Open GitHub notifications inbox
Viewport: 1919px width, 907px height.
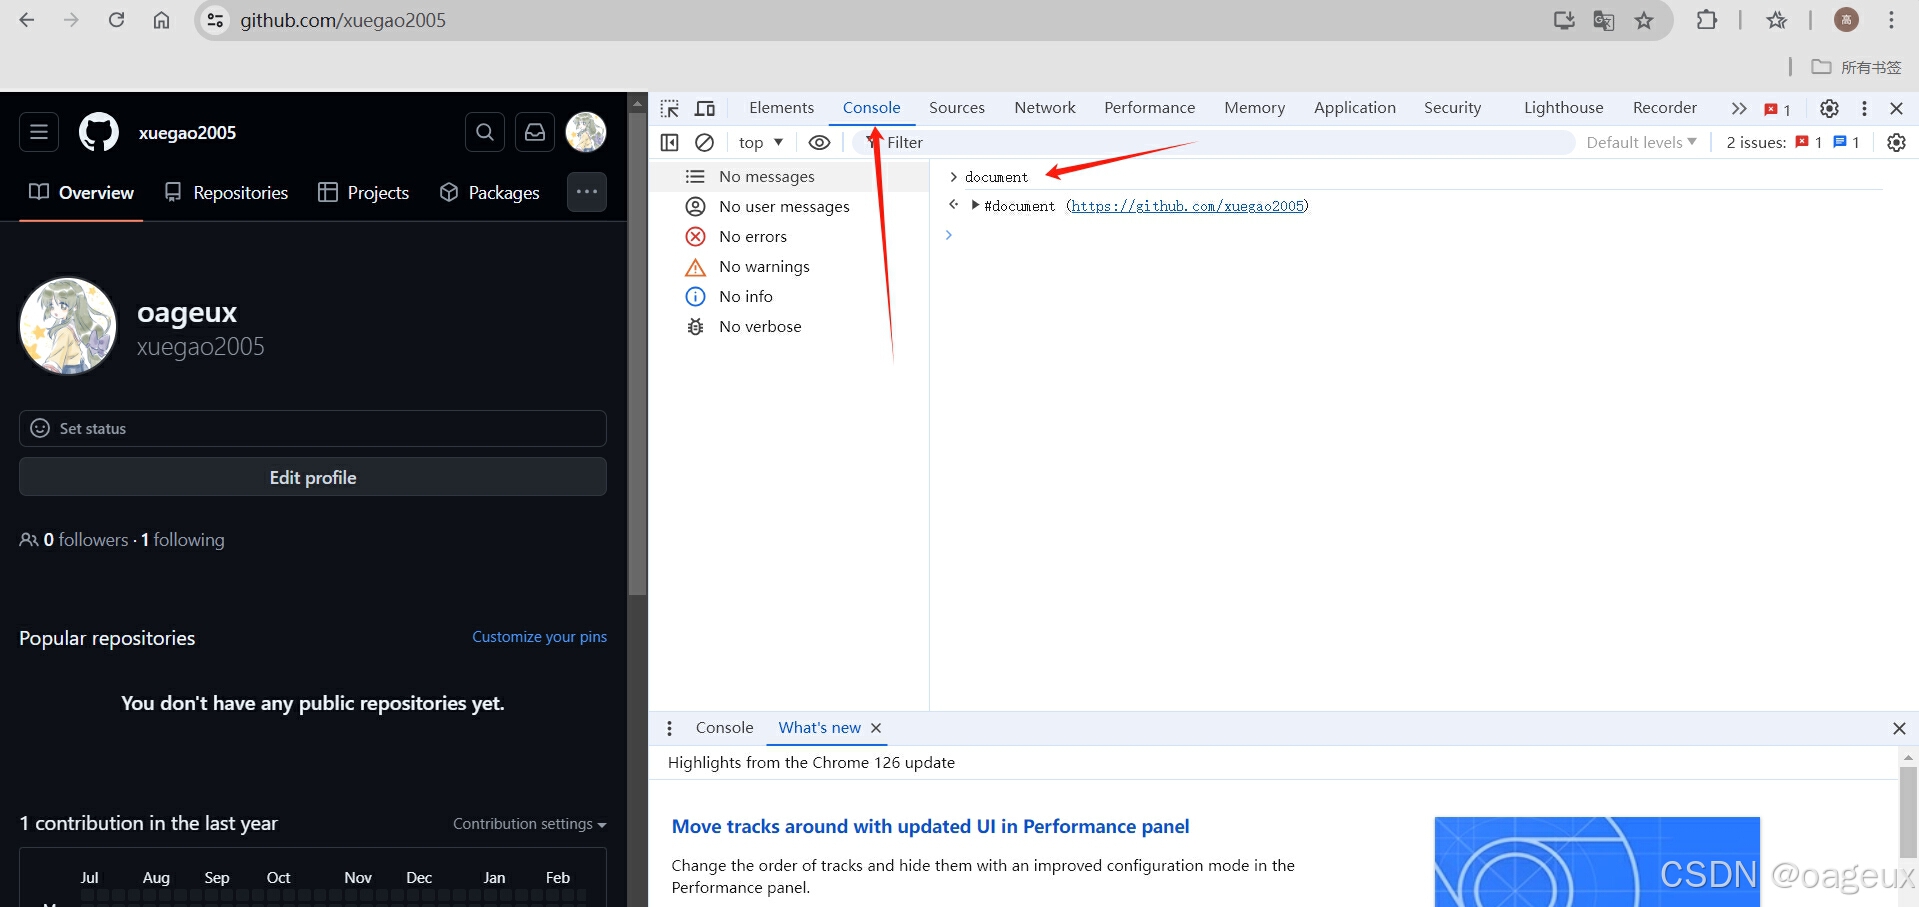[535, 132]
